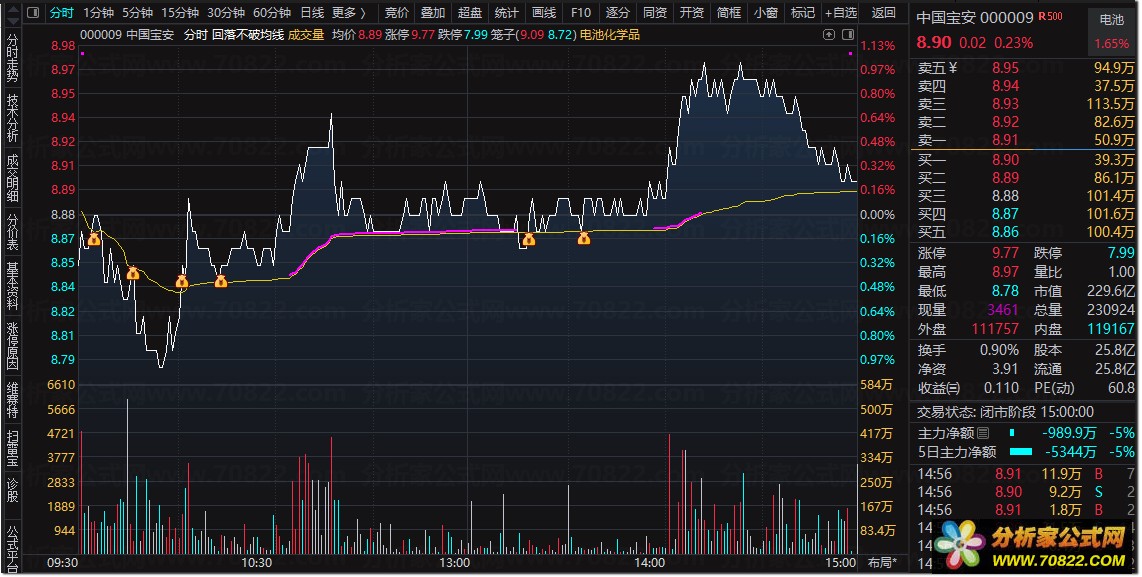Click the 标记 mark button
1142x577 pixels.
tap(803, 12)
